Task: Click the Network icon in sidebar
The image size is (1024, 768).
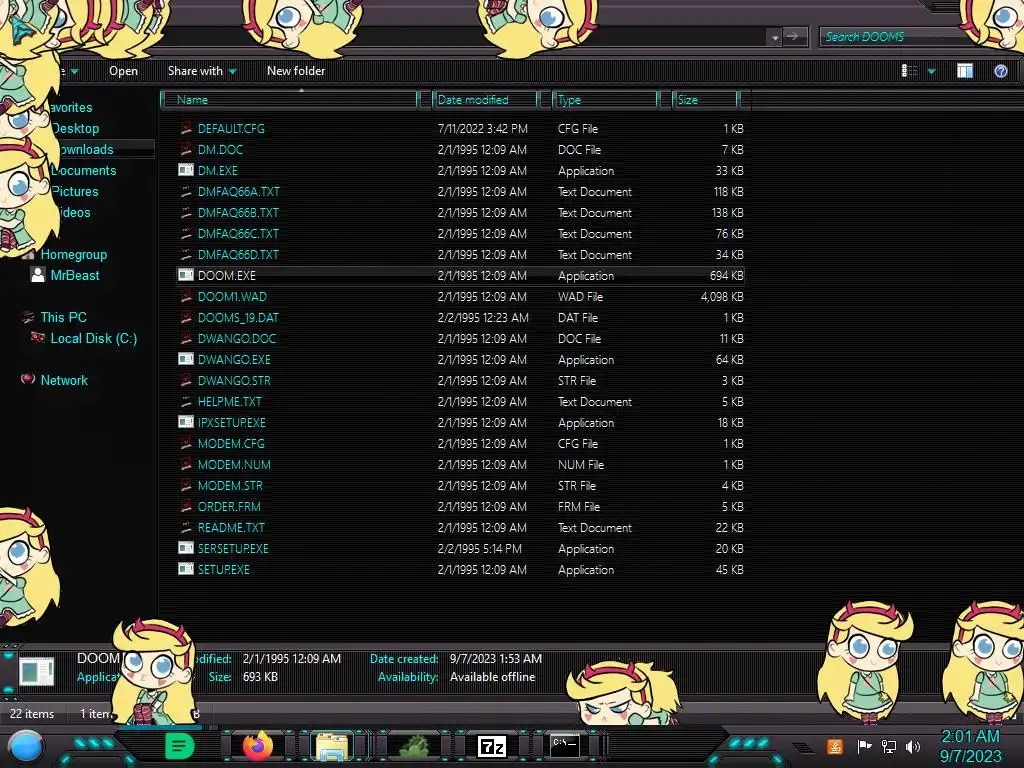Action: [x=27, y=379]
